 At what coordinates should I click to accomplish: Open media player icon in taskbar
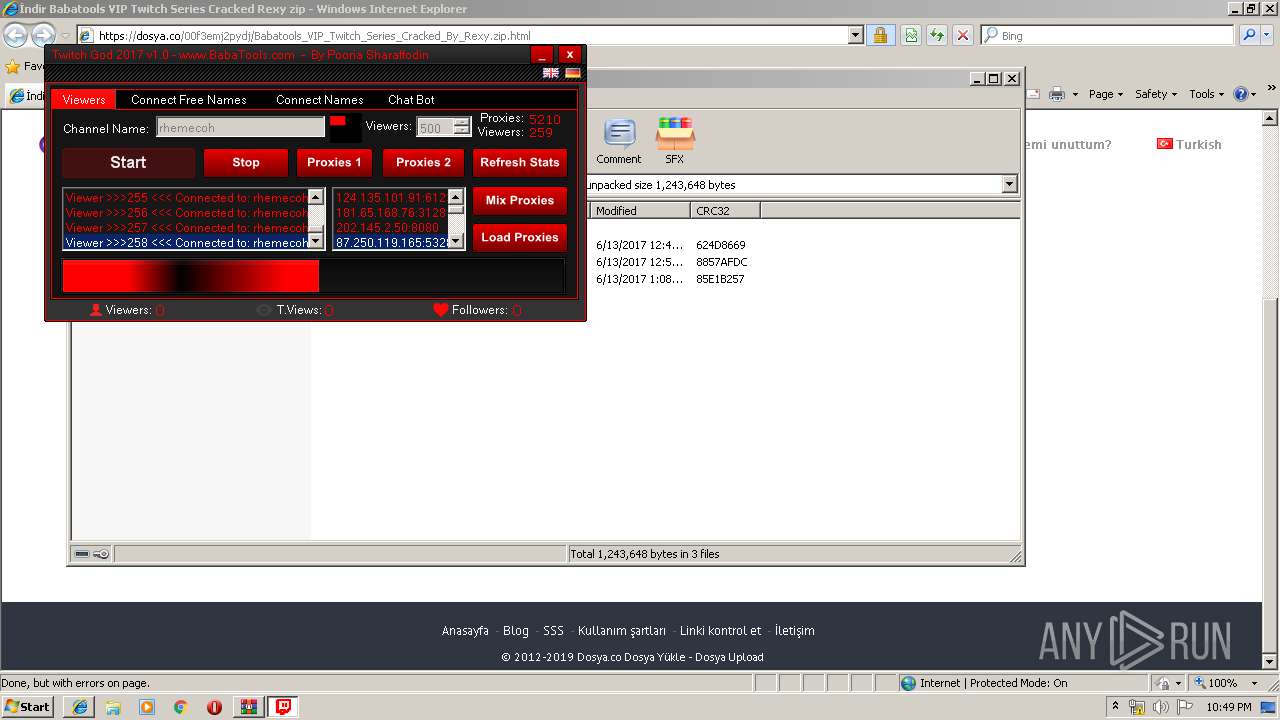[147, 707]
